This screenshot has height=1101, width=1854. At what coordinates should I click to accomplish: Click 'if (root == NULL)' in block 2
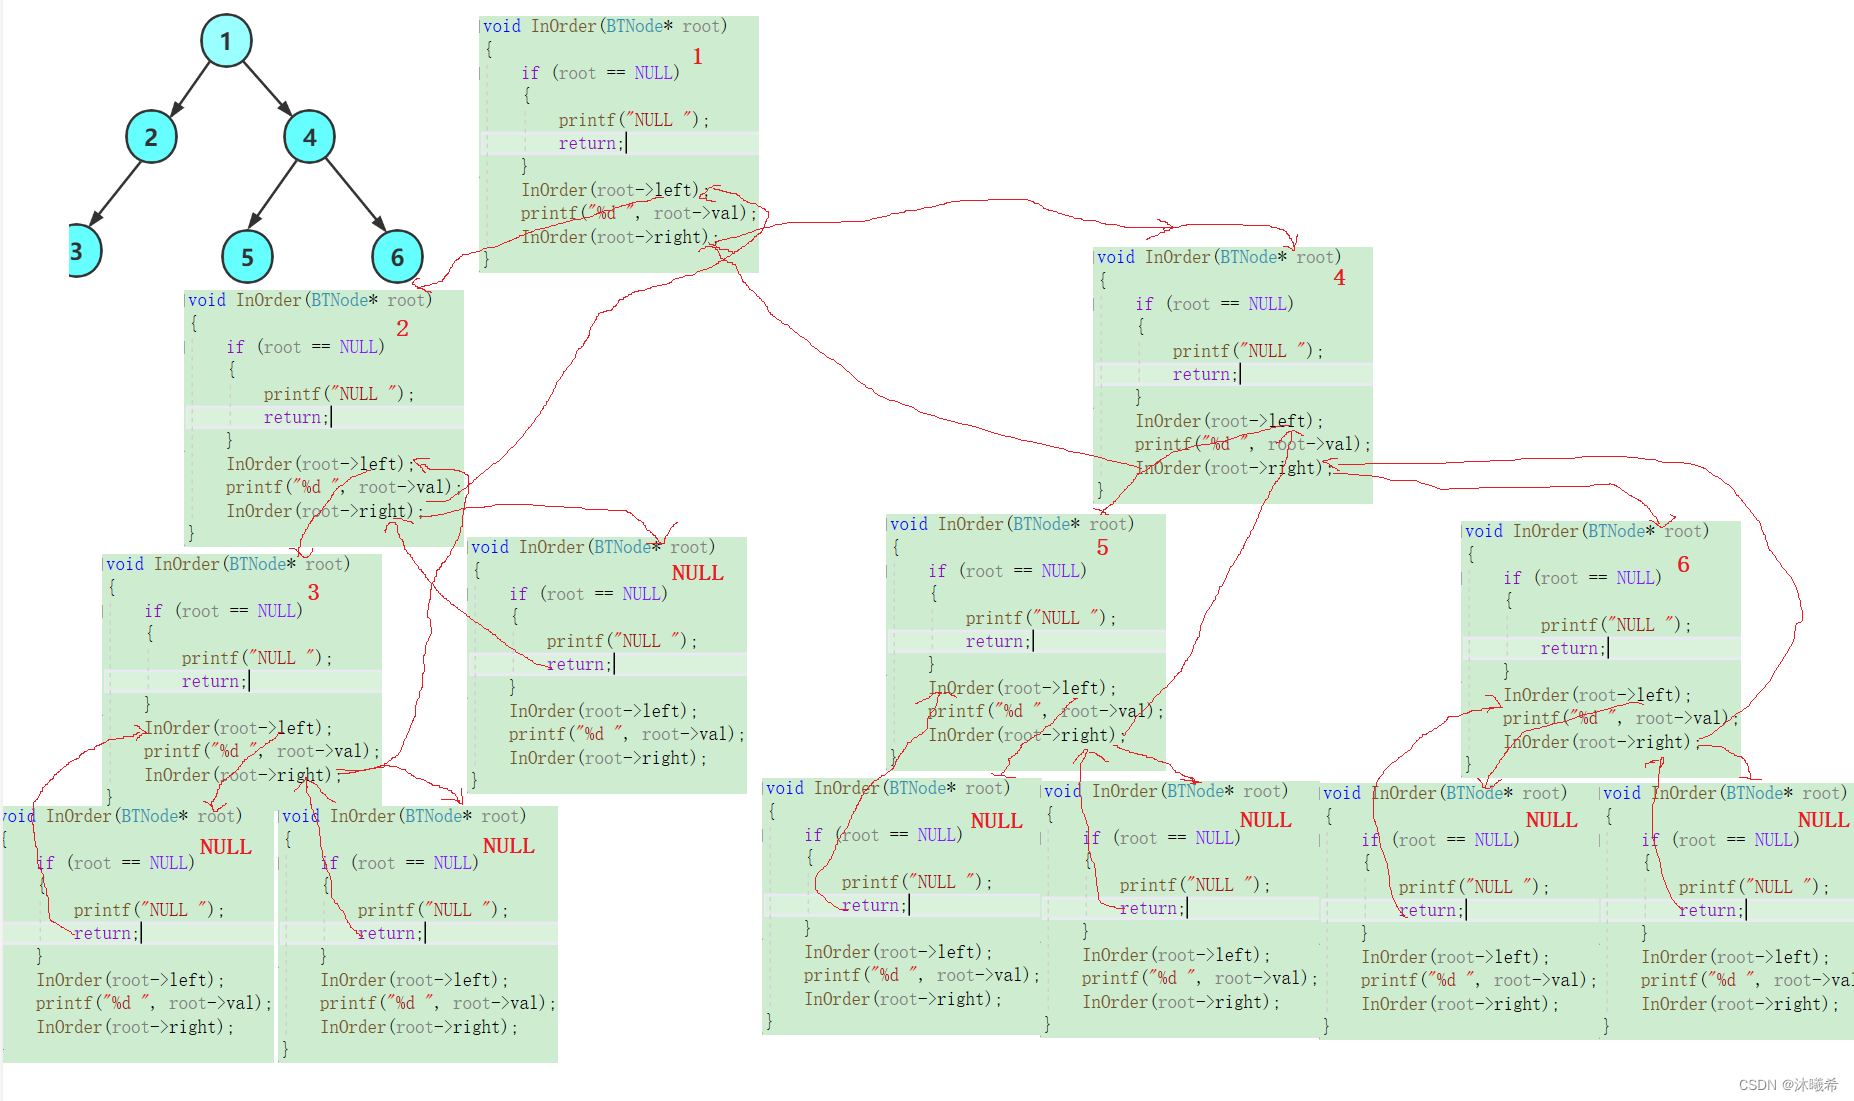[x=305, y=347]
